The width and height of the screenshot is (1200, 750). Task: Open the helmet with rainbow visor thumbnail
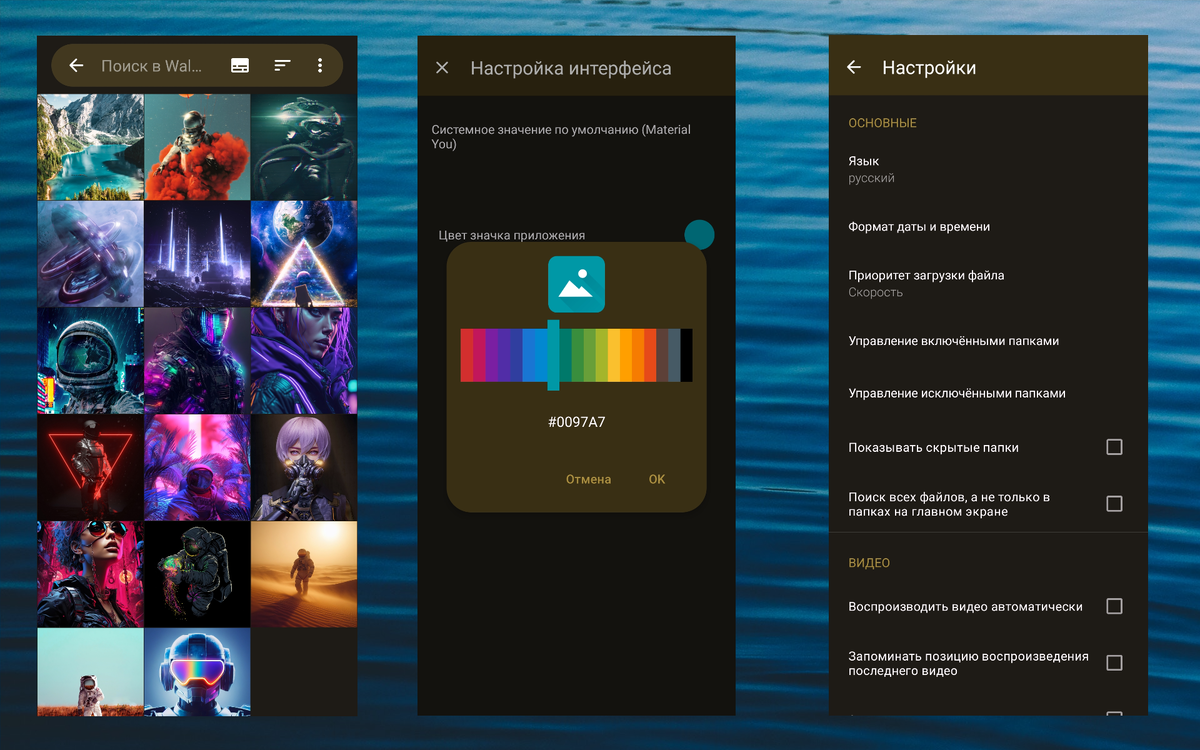(x=197, y=672)
